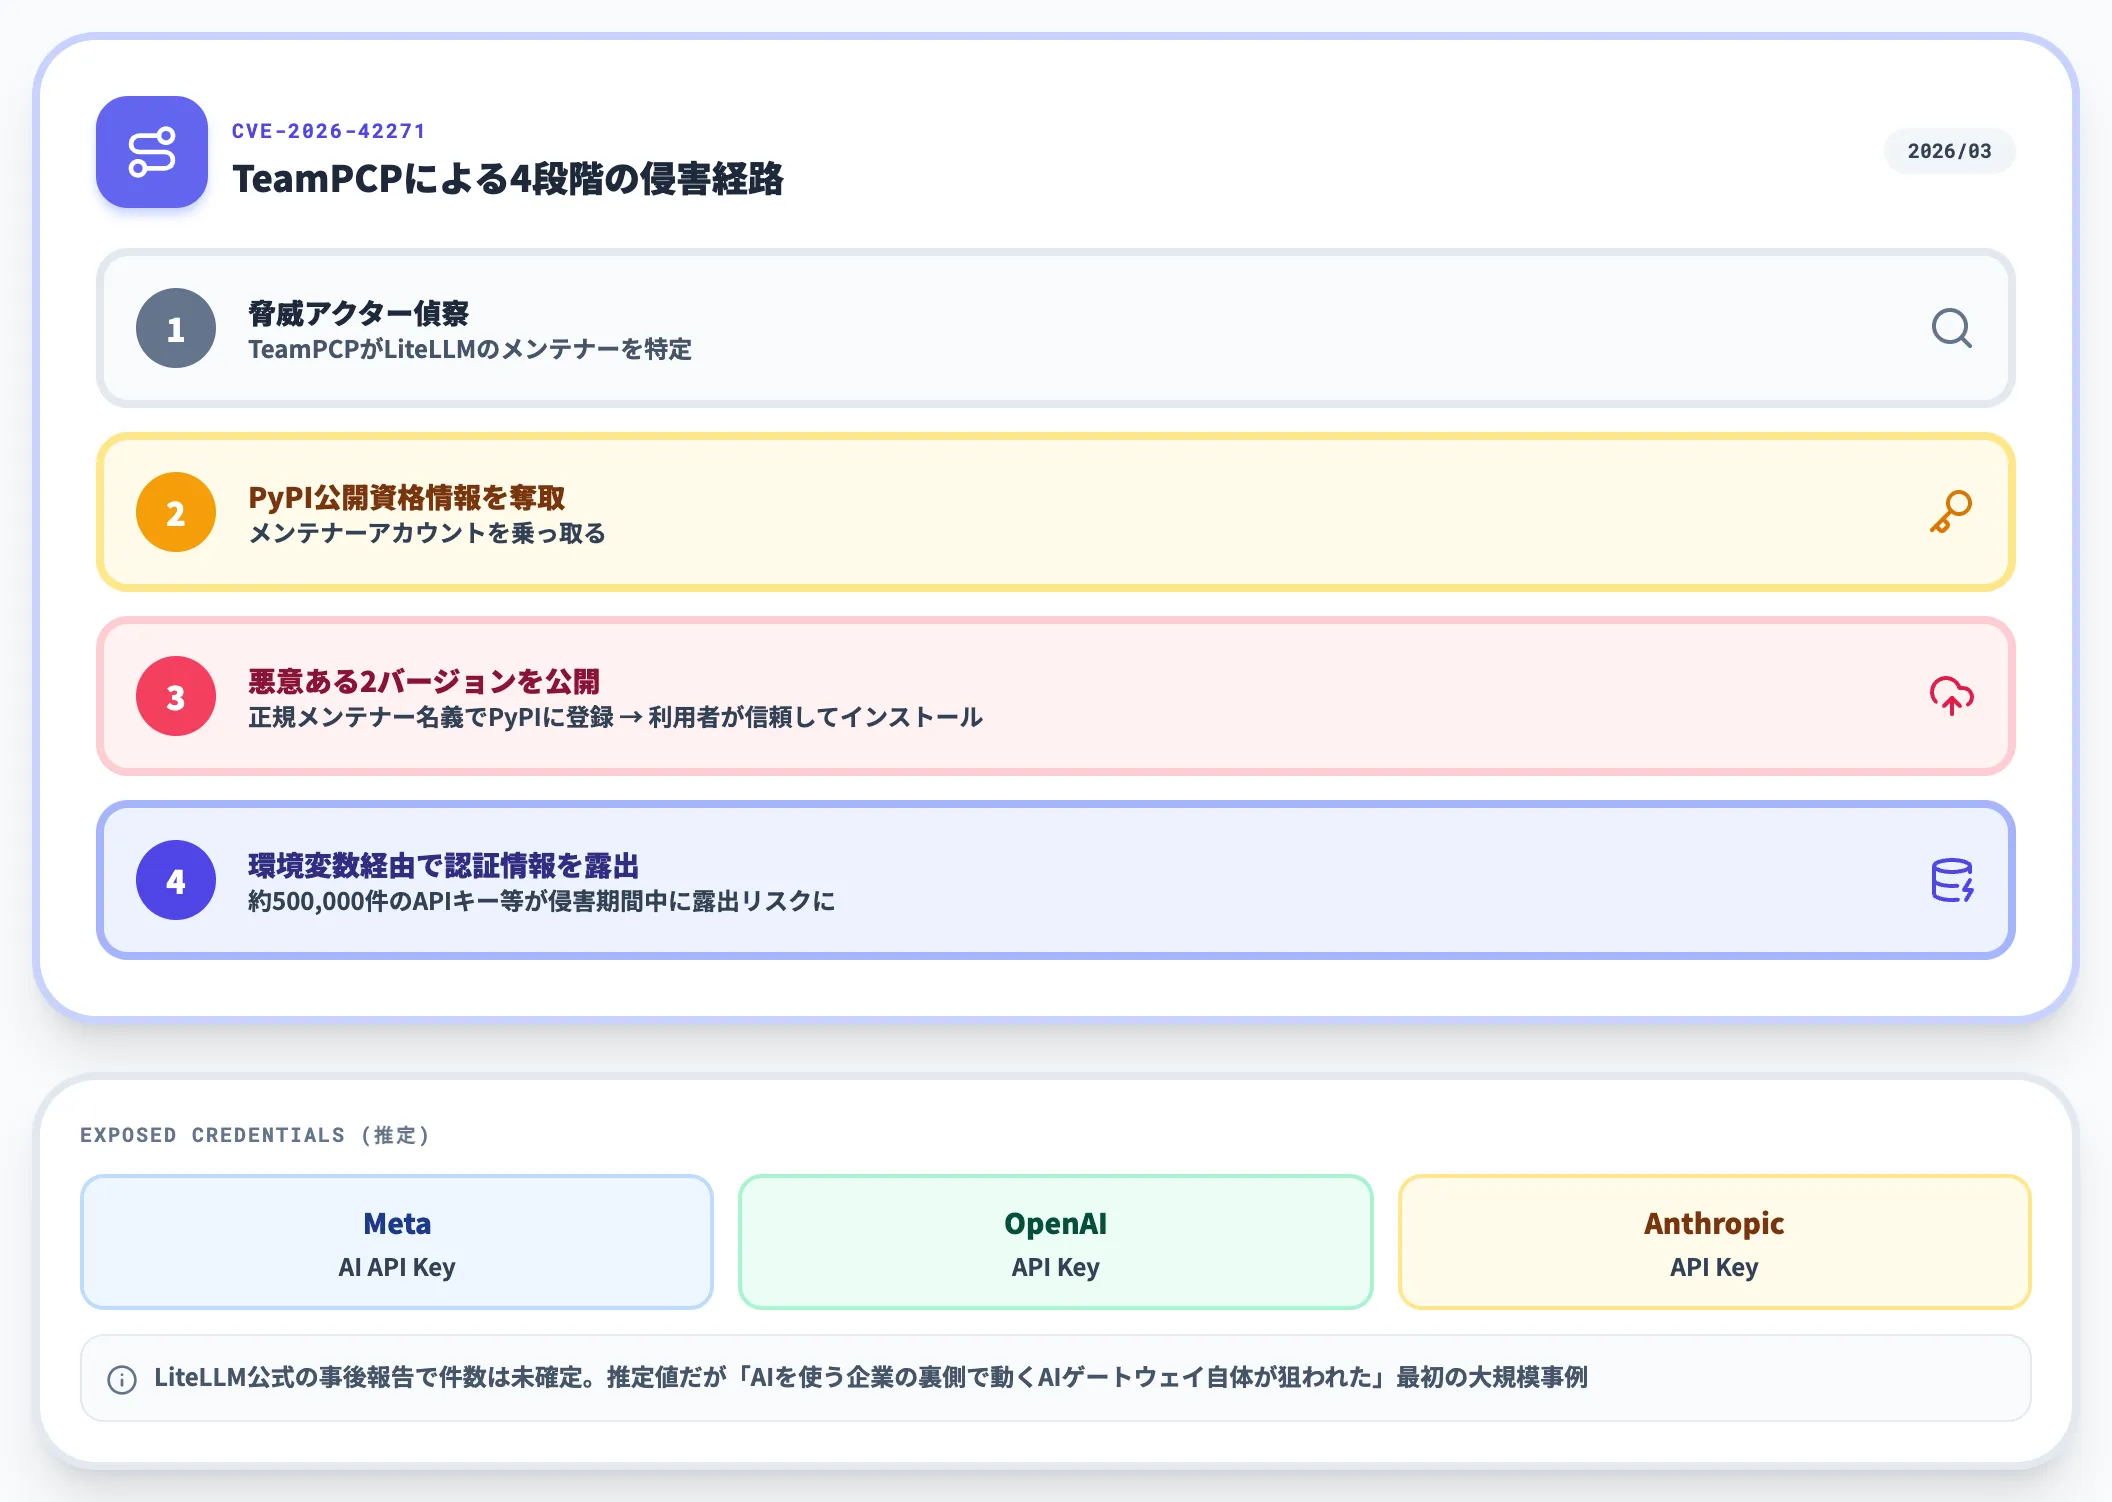The image size is (2112, 1502).
Task: Select the 2026/03 date badge
Action: (x=1949, y=151)
